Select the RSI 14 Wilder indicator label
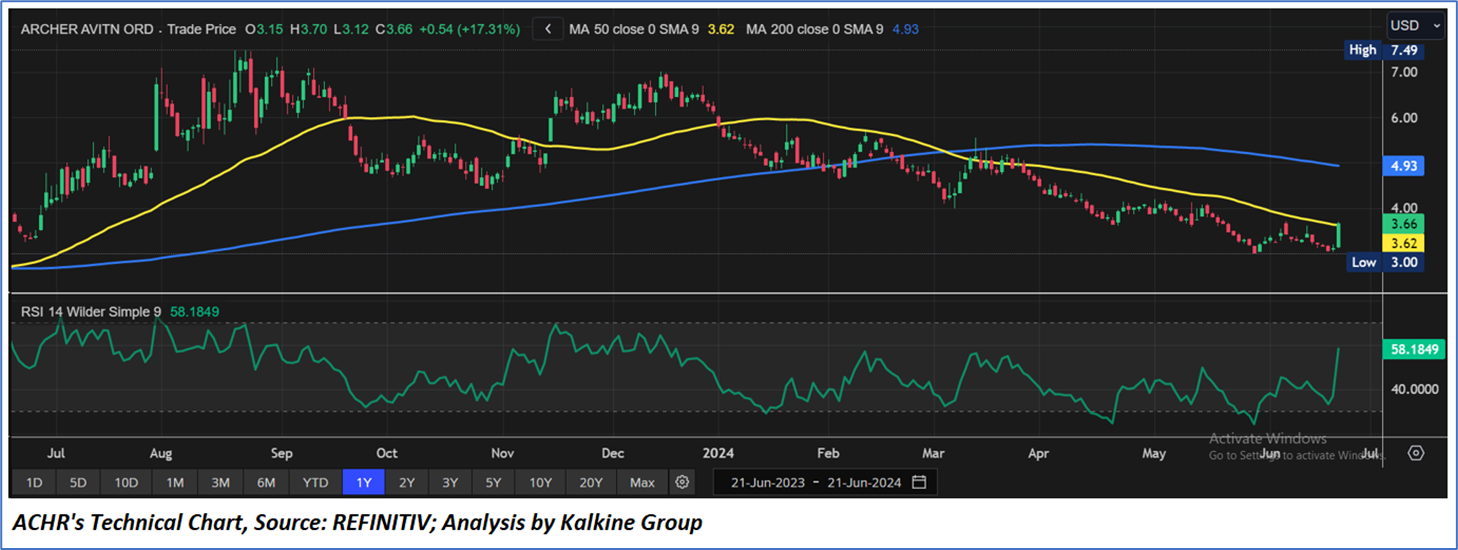Image resolution: width=1458 pixels, height=550 pixels. point(91,312)
